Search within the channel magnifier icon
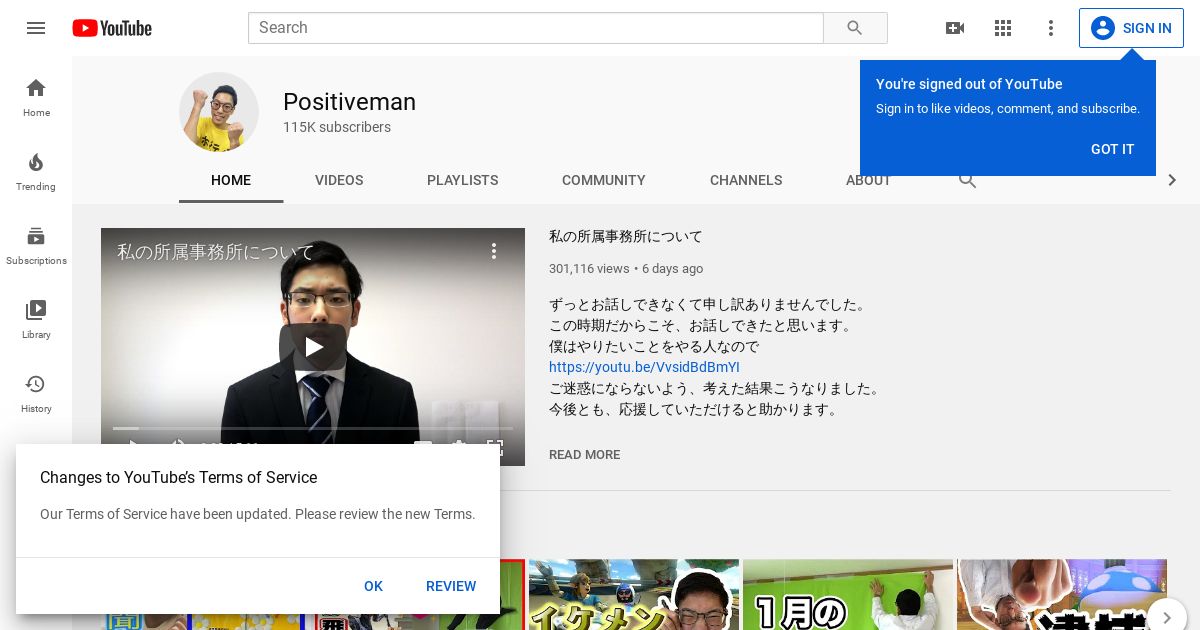The height and width of the screenshot is (630, 1200). pyautogui.click(x=967, y=181)
